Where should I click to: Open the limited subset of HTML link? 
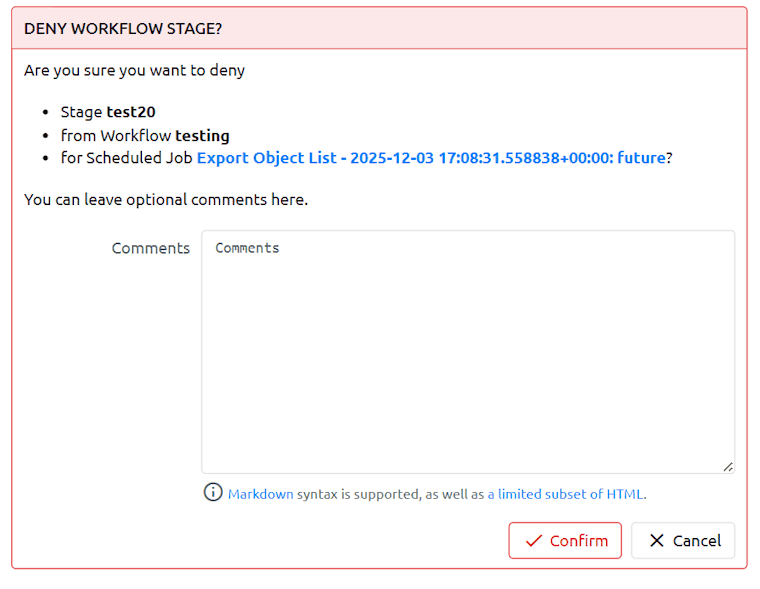point(565,494)
